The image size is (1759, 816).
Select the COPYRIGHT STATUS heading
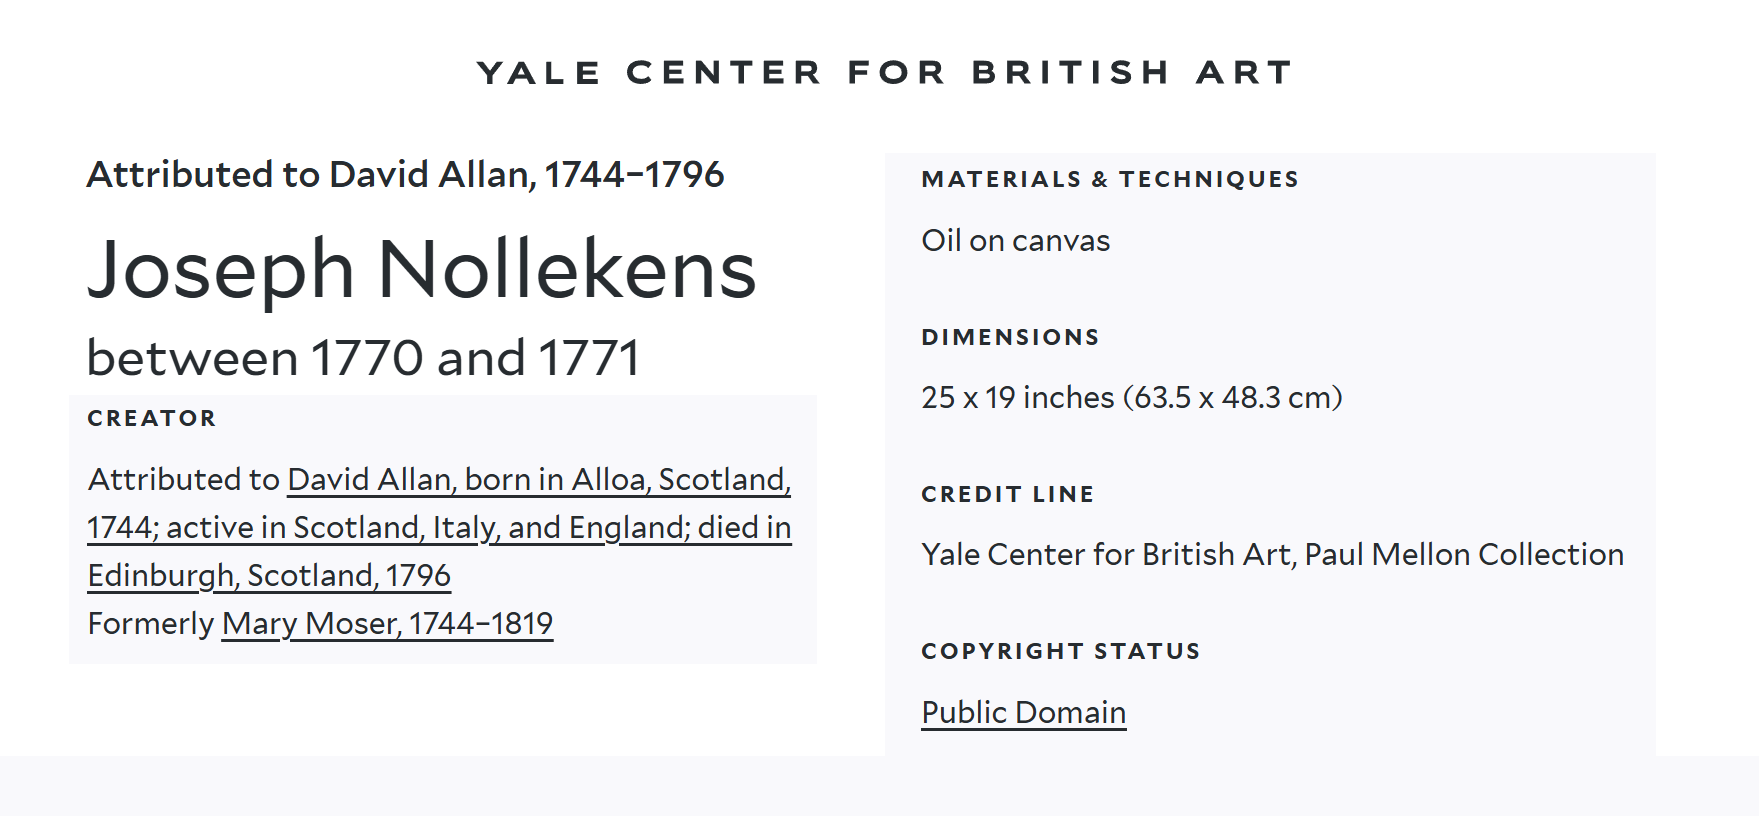tap(1060, 651)
